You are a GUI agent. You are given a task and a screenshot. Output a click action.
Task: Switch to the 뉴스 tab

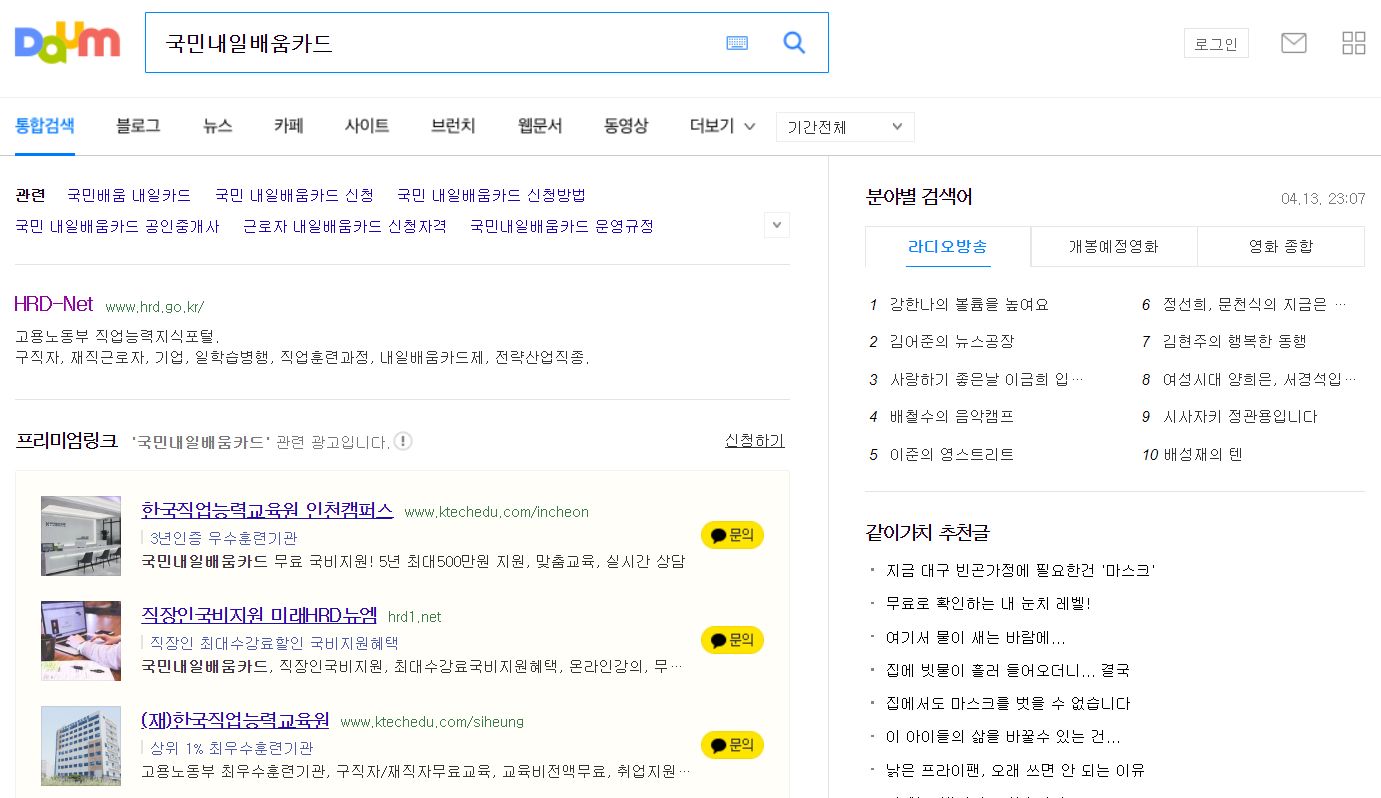click(217, 126)
